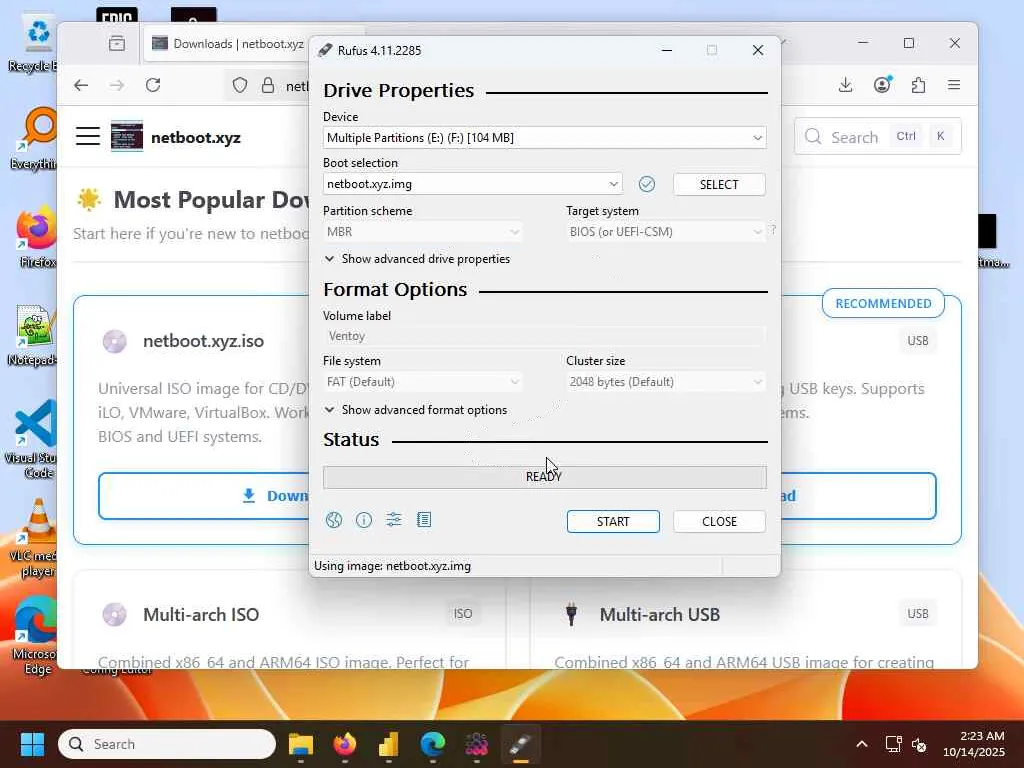Click SELECT to choose a boot image
1024x768 pixels.
tap(719, 185)
